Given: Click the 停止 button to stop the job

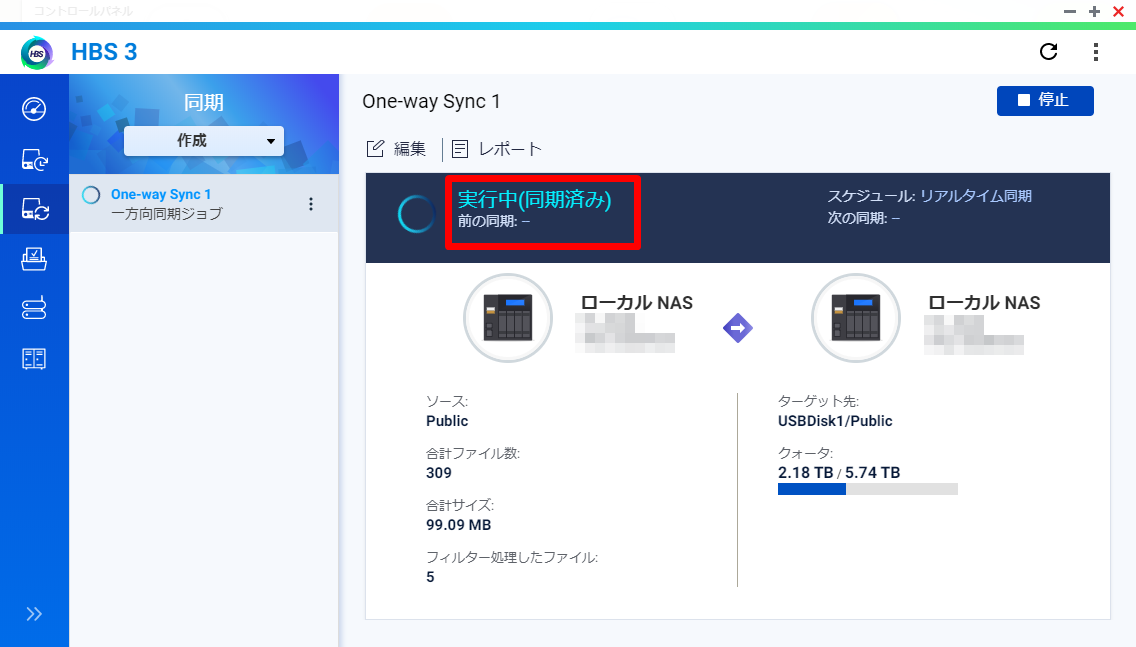Looking at the screenshot, I should click(1045, 101).
